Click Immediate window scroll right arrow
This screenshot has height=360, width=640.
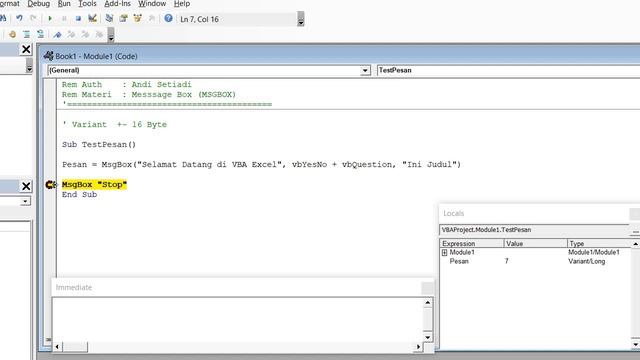(418, 347)
